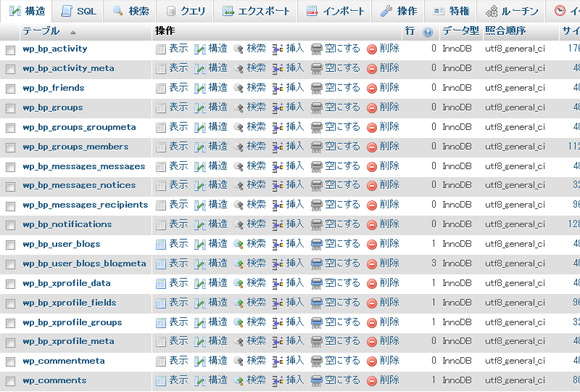Click the help icon beside the 行 column header
This screenshot has height=392, width=580.
pyautogui.click(x=428, y=32)
